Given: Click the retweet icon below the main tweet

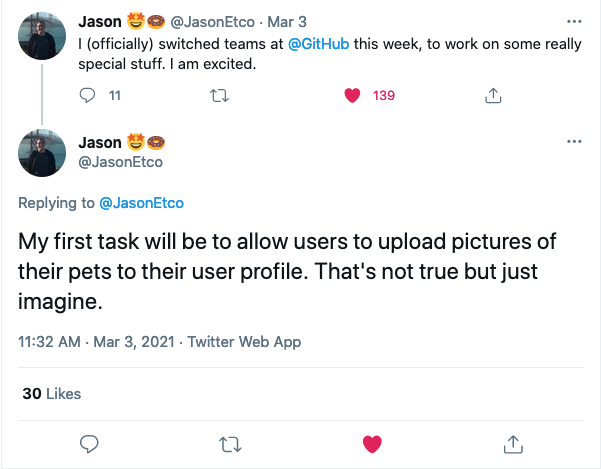Looking at the screenshot, I should click(230, 445).
